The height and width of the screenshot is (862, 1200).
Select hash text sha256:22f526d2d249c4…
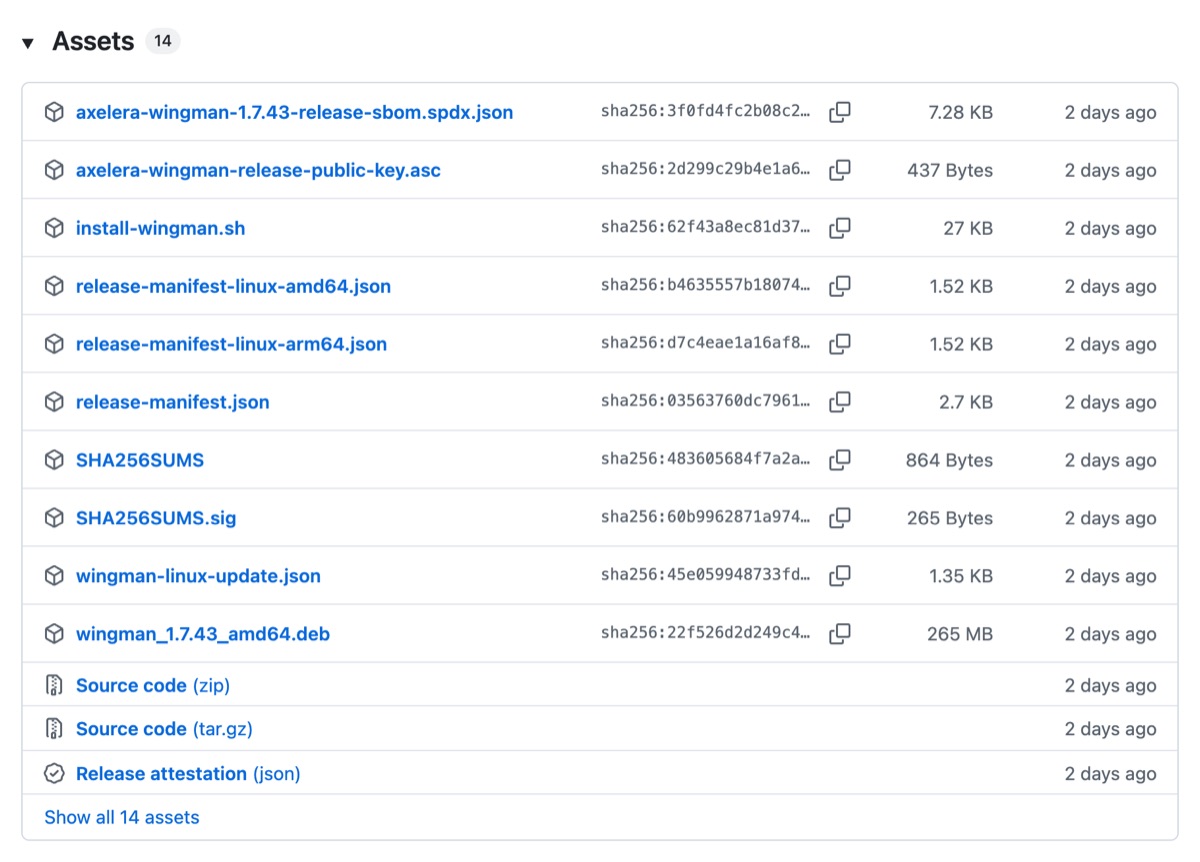click(706, 634)
